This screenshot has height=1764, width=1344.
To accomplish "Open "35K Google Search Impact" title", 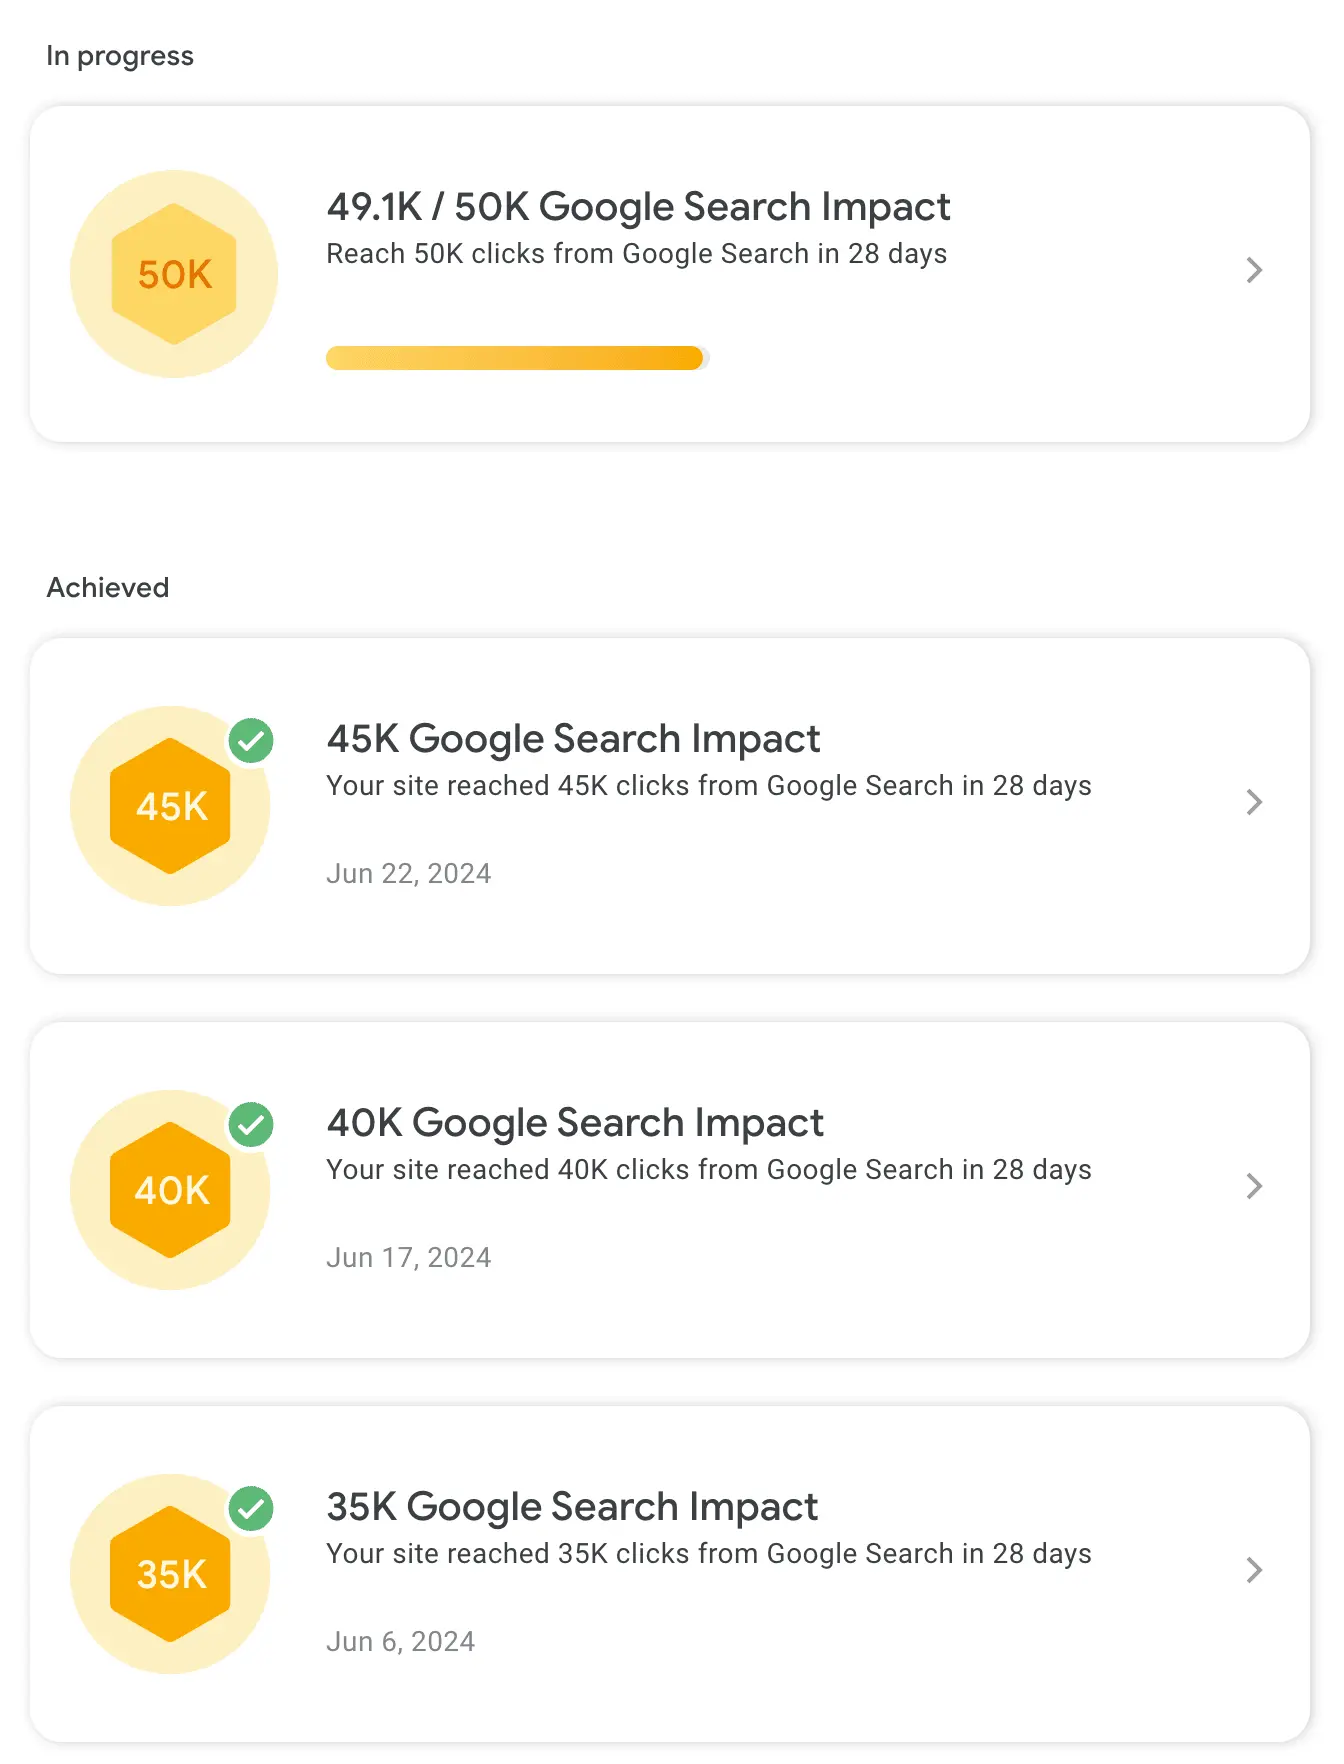I will click(572, 1507).
